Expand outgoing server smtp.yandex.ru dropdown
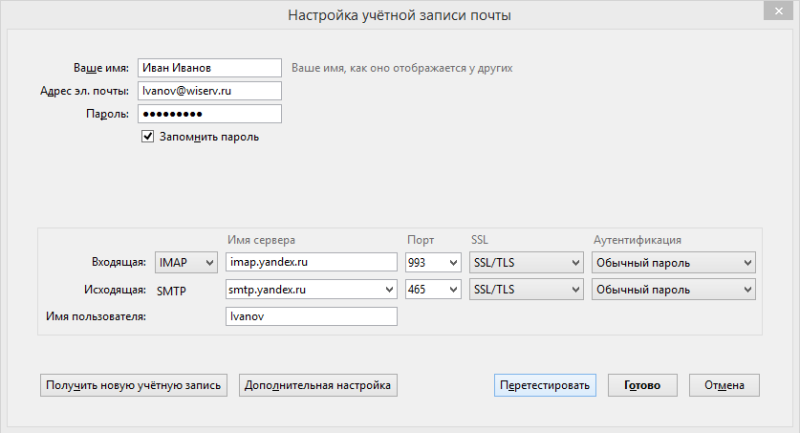The width and height of the screenshot is (800, 433). (x=388, y=289)
